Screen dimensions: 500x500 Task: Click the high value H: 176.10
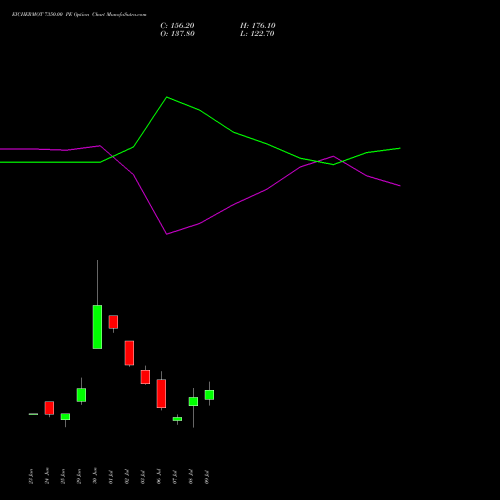pyautogui.click(x=257, y=26)
